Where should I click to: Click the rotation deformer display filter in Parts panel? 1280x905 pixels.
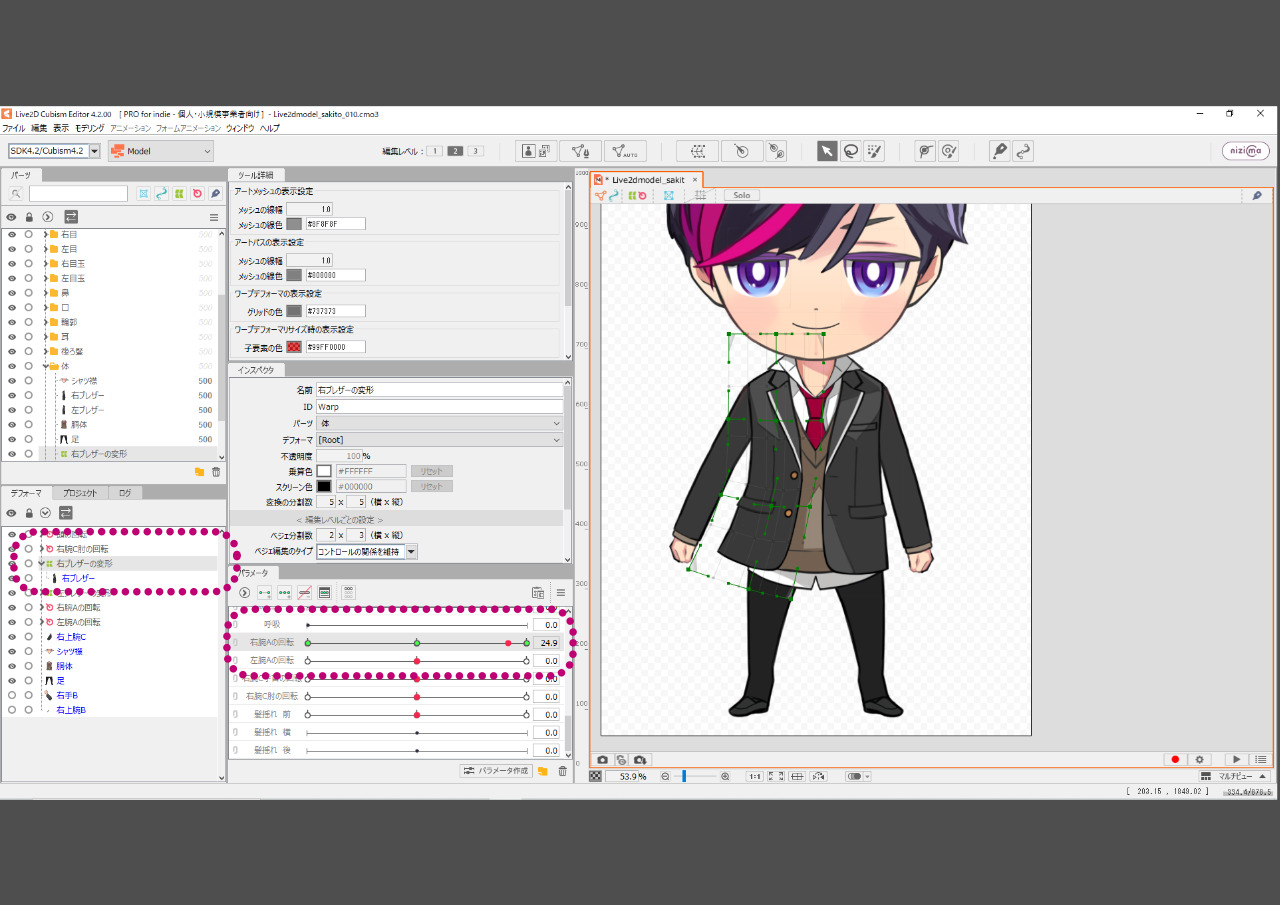[197, 193]
